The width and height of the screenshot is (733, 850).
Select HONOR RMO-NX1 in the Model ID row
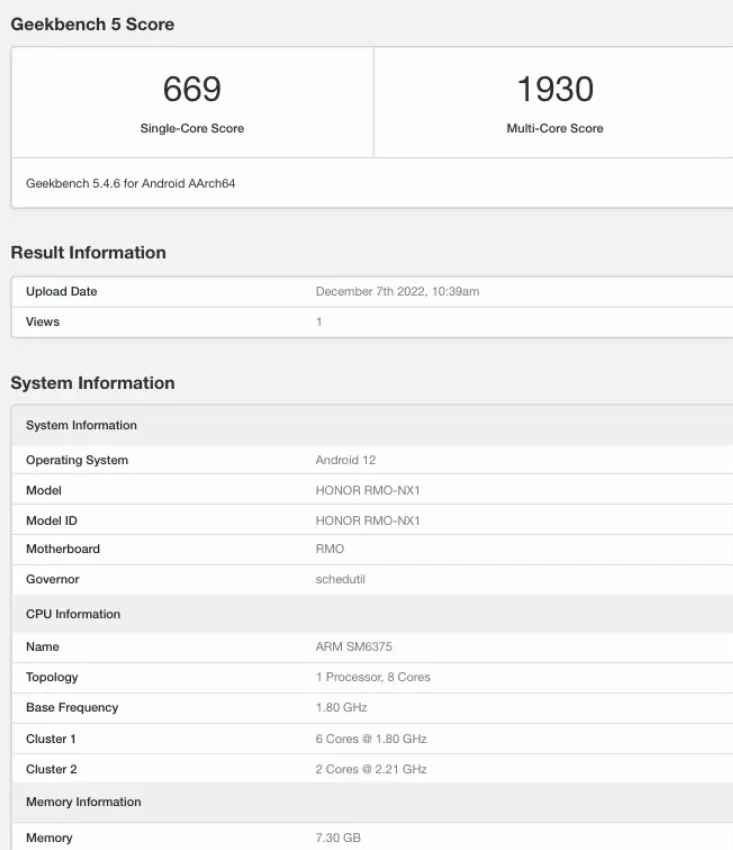tap(368, 521)
